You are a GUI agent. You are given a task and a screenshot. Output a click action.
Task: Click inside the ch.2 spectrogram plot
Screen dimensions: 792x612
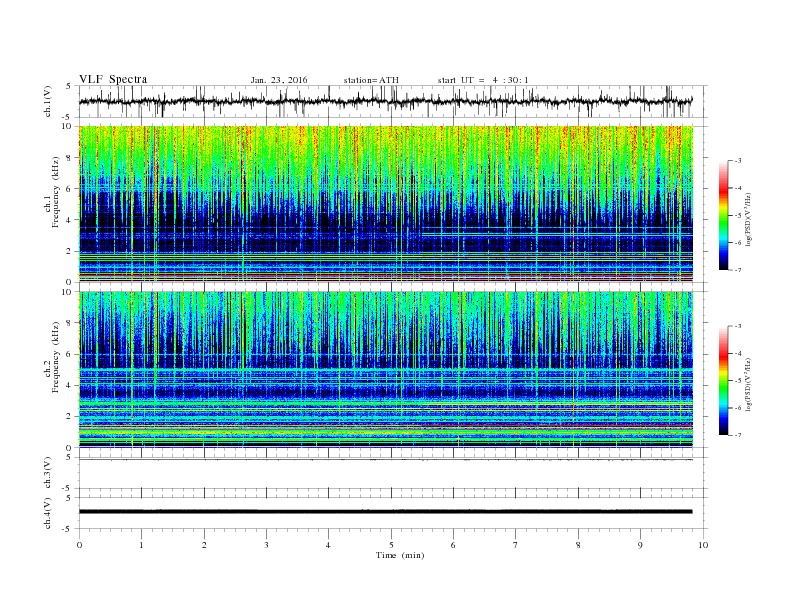(x=386, y=370)
